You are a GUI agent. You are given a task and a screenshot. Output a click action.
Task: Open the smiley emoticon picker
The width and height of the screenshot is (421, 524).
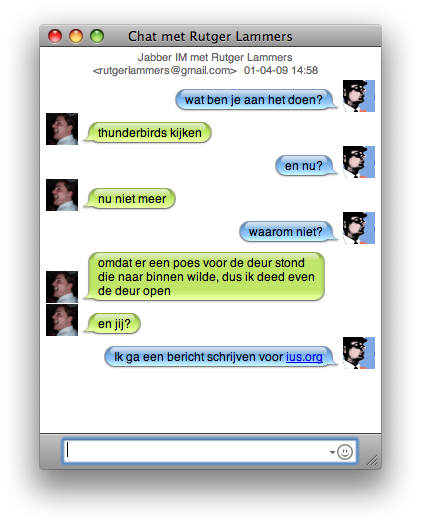tap(345, 452)
